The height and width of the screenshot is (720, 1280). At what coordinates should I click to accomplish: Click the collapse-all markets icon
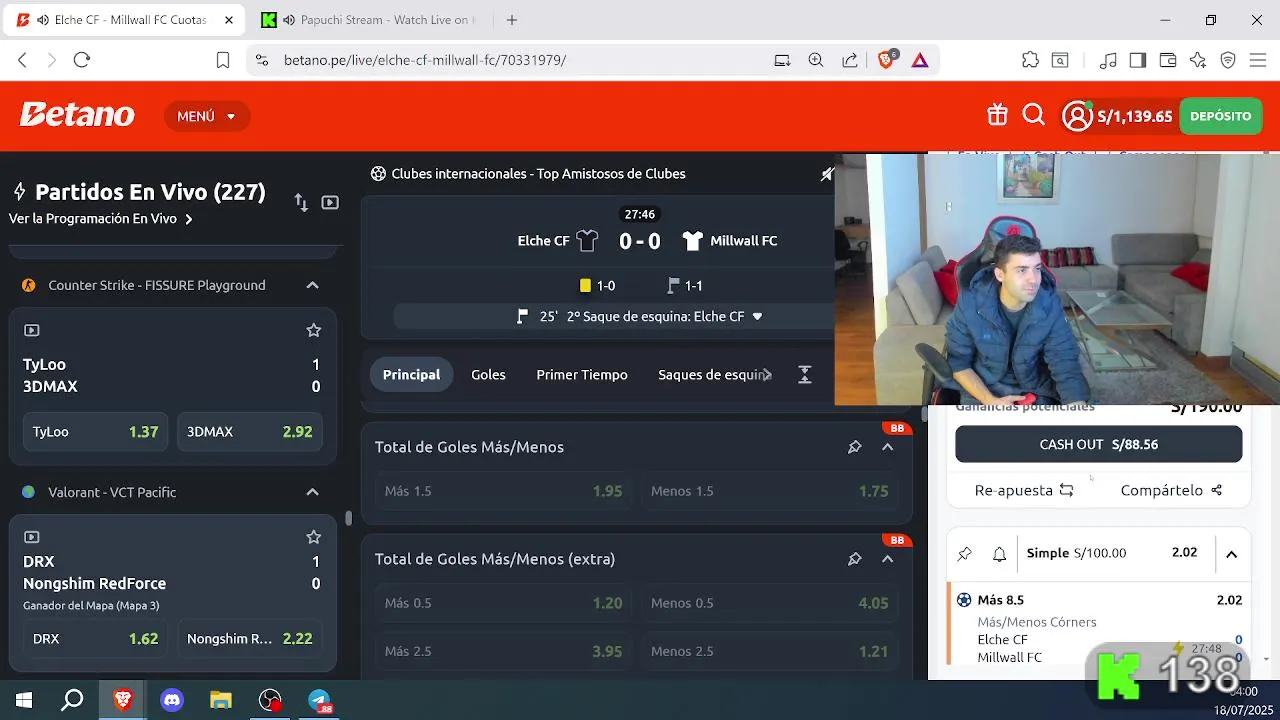pos(804,375)
